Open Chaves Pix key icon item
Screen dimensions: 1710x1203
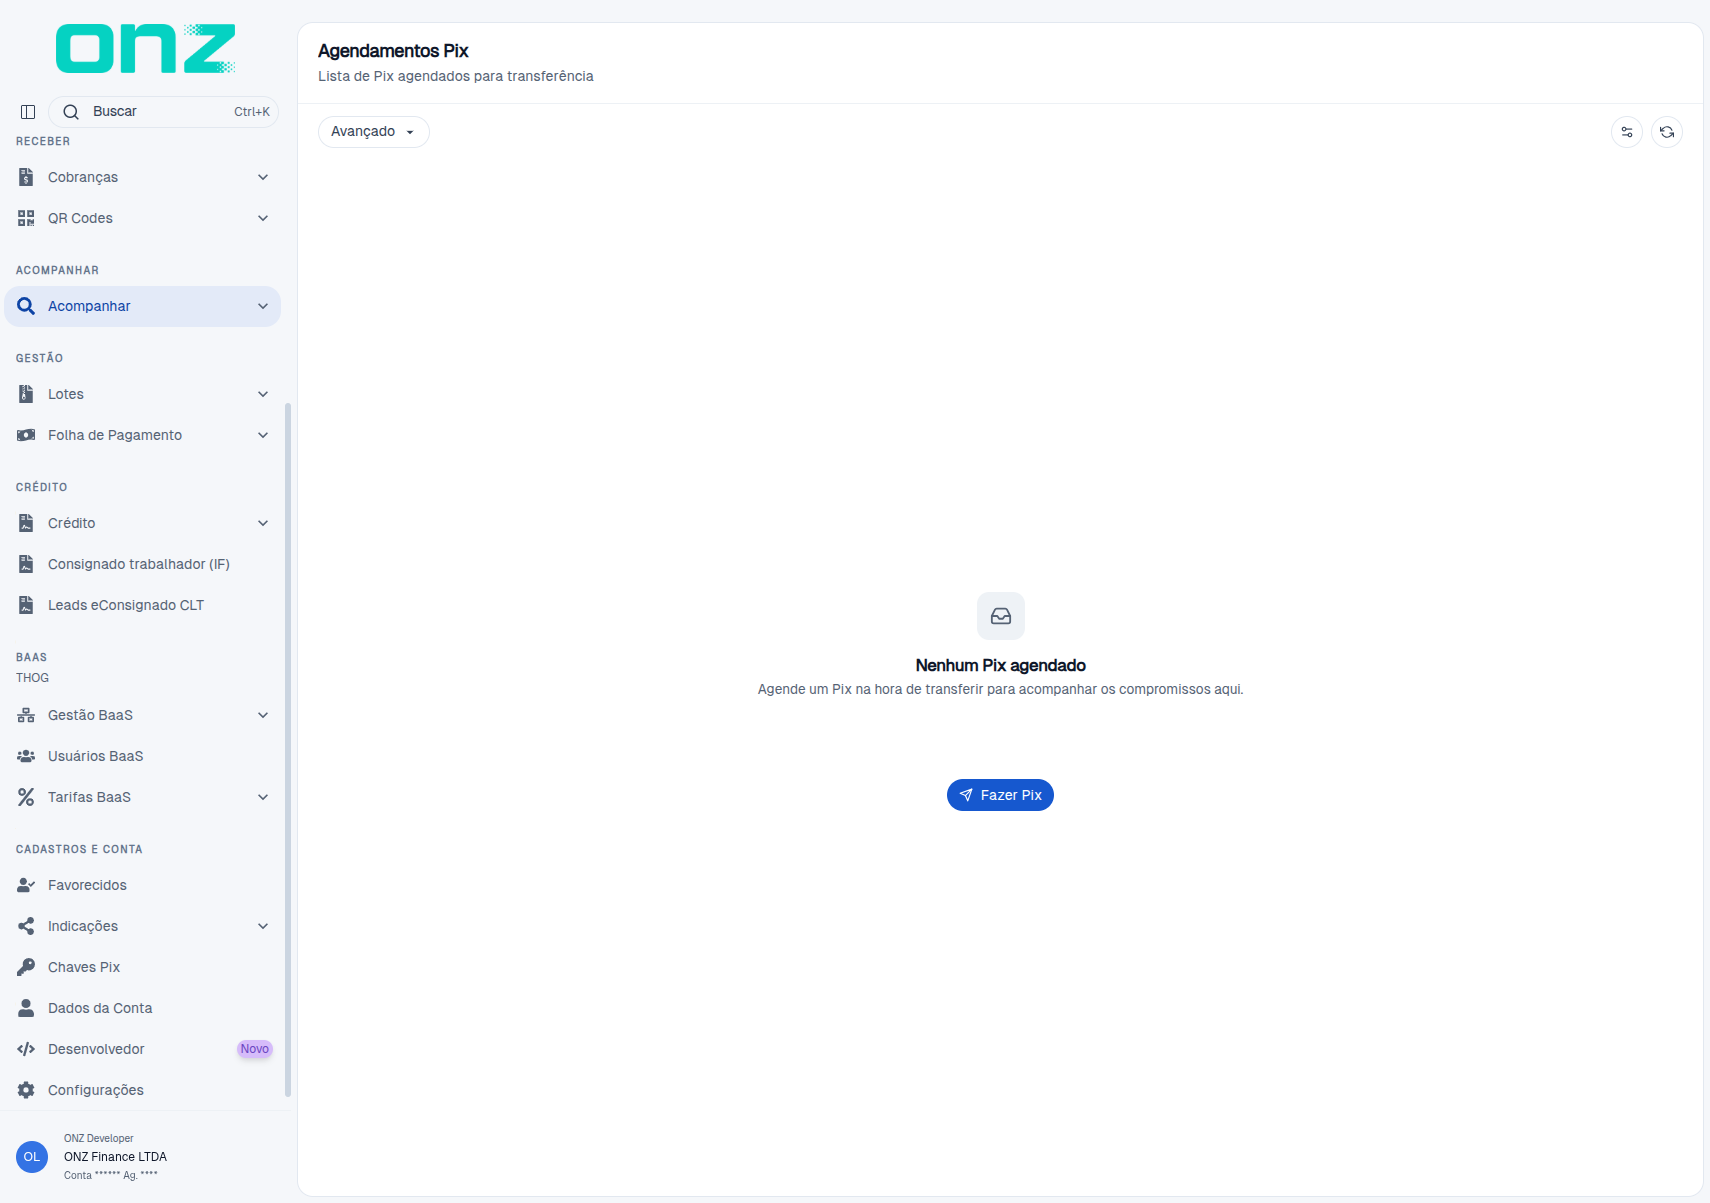[142, 967]
